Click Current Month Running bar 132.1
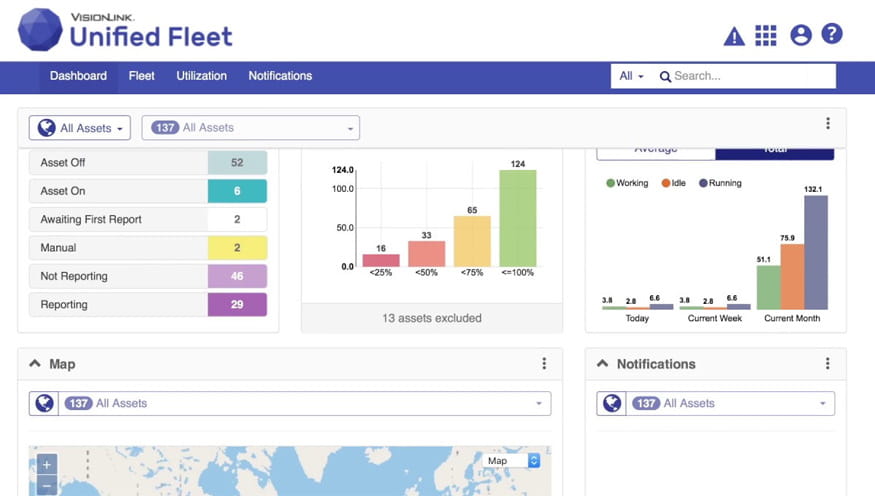The height and width of the screenshot is (500, 875). coord(816,252)
